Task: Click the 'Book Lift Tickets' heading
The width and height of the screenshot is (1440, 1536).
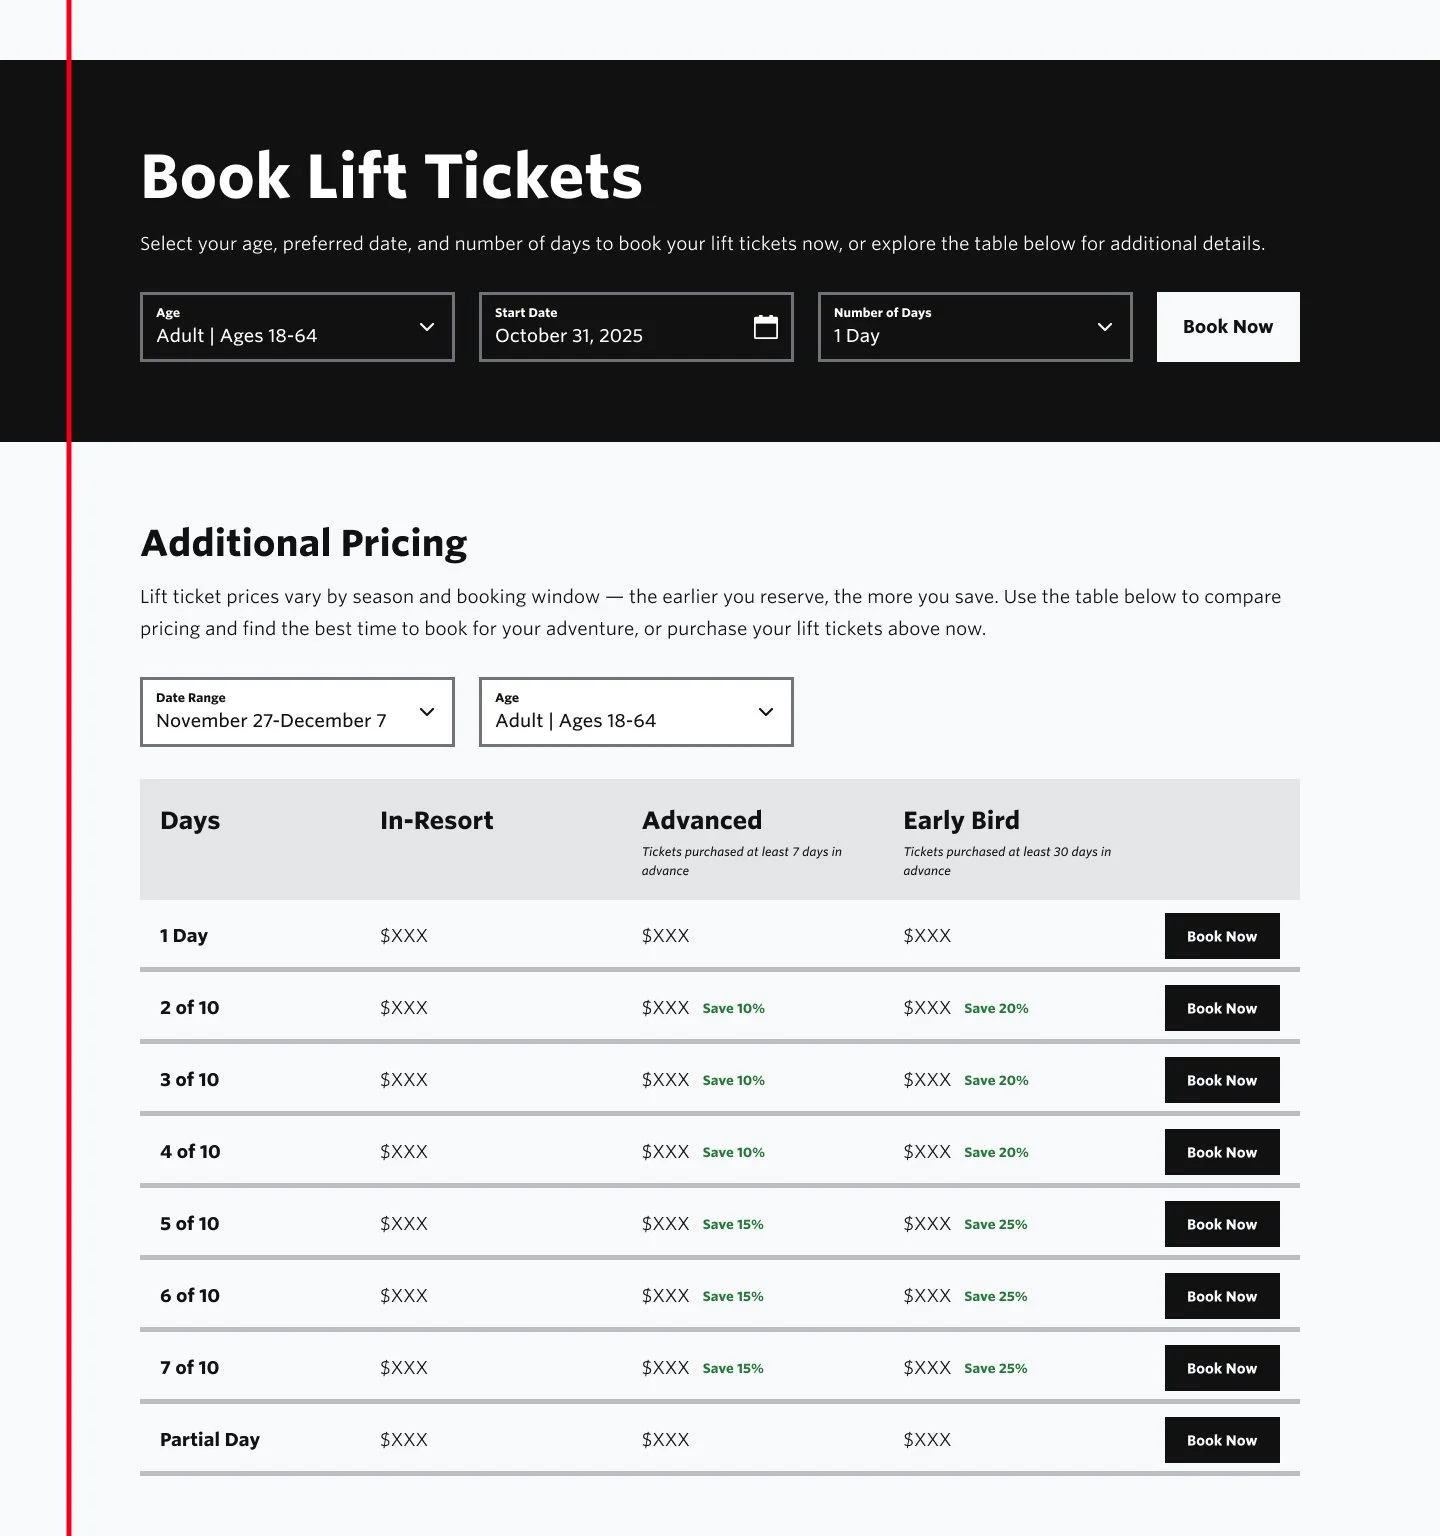Action: [x=391, y=177]
